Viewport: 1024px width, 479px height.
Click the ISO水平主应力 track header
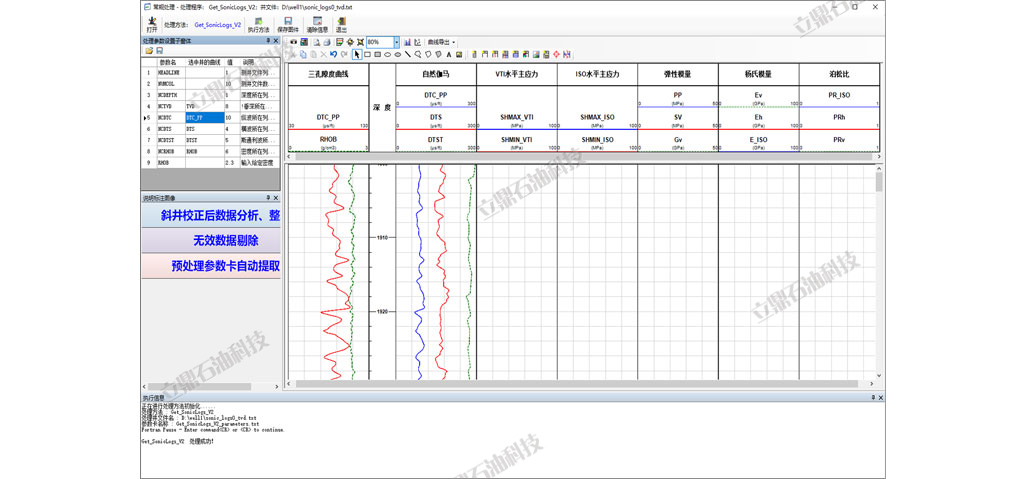click(x=598, y=74)
